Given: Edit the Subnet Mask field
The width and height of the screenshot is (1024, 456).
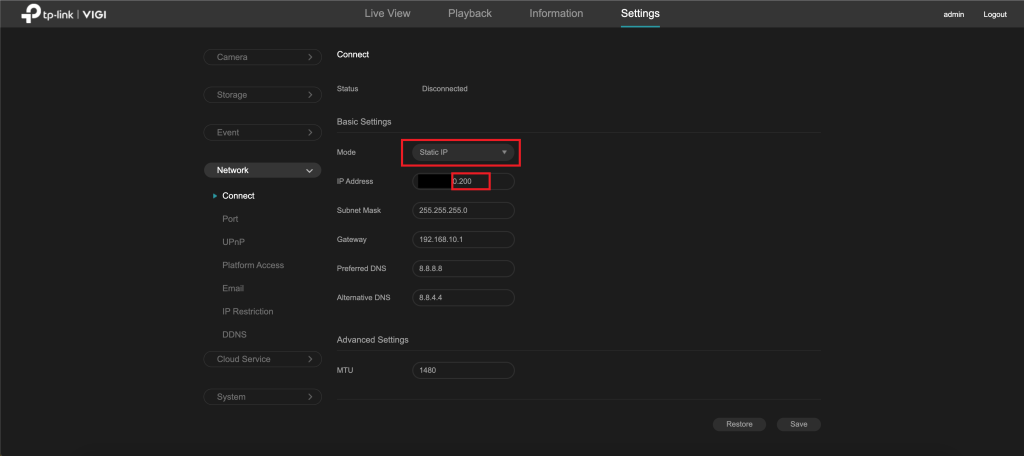Looking at the screenshot, I should (x=463, y=210).
